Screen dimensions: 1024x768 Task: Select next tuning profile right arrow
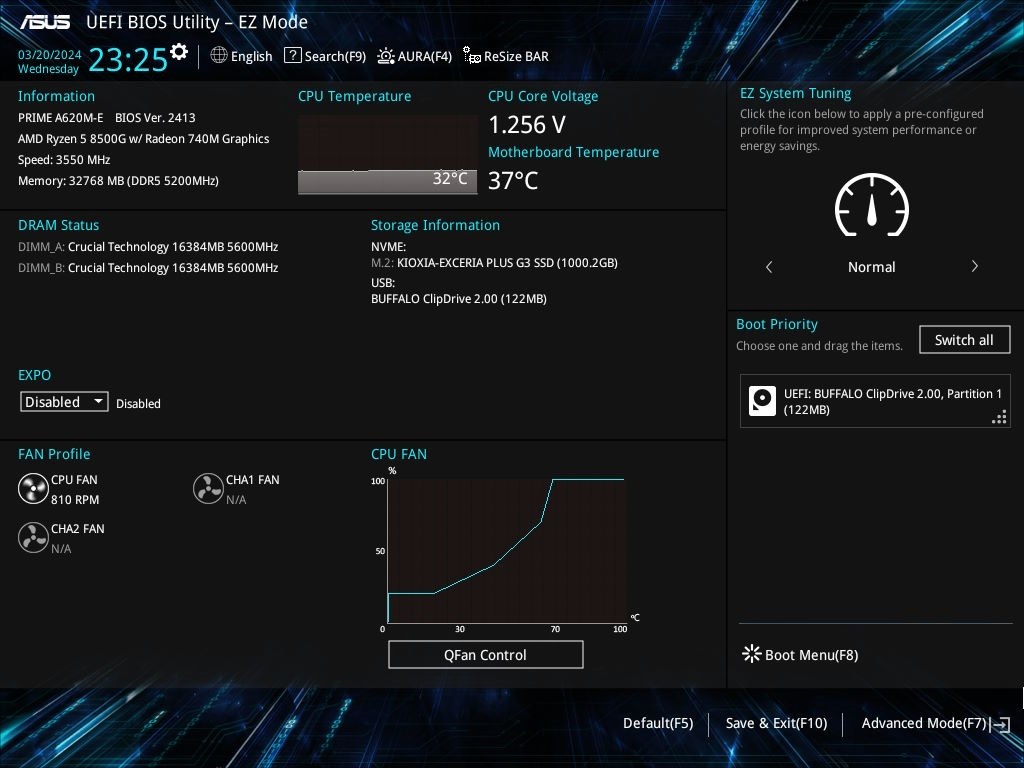coord(974,266)
